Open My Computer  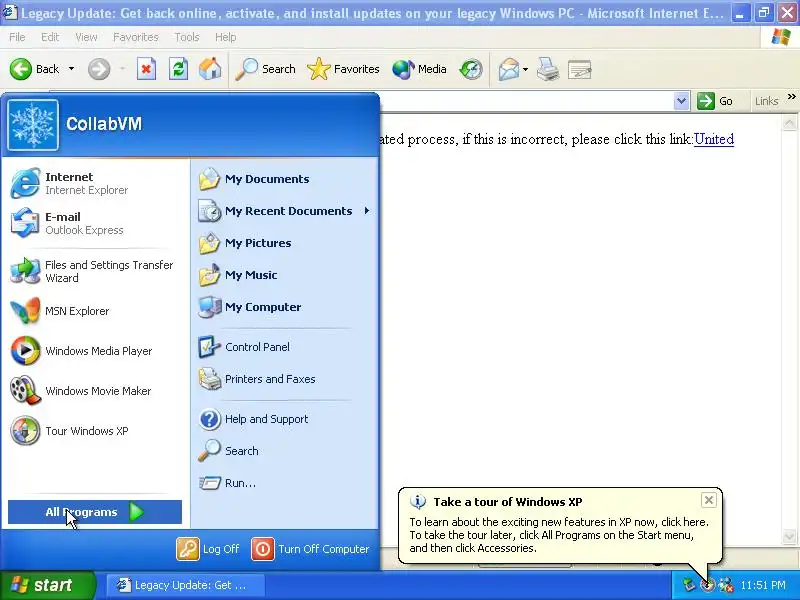[284, 307]
